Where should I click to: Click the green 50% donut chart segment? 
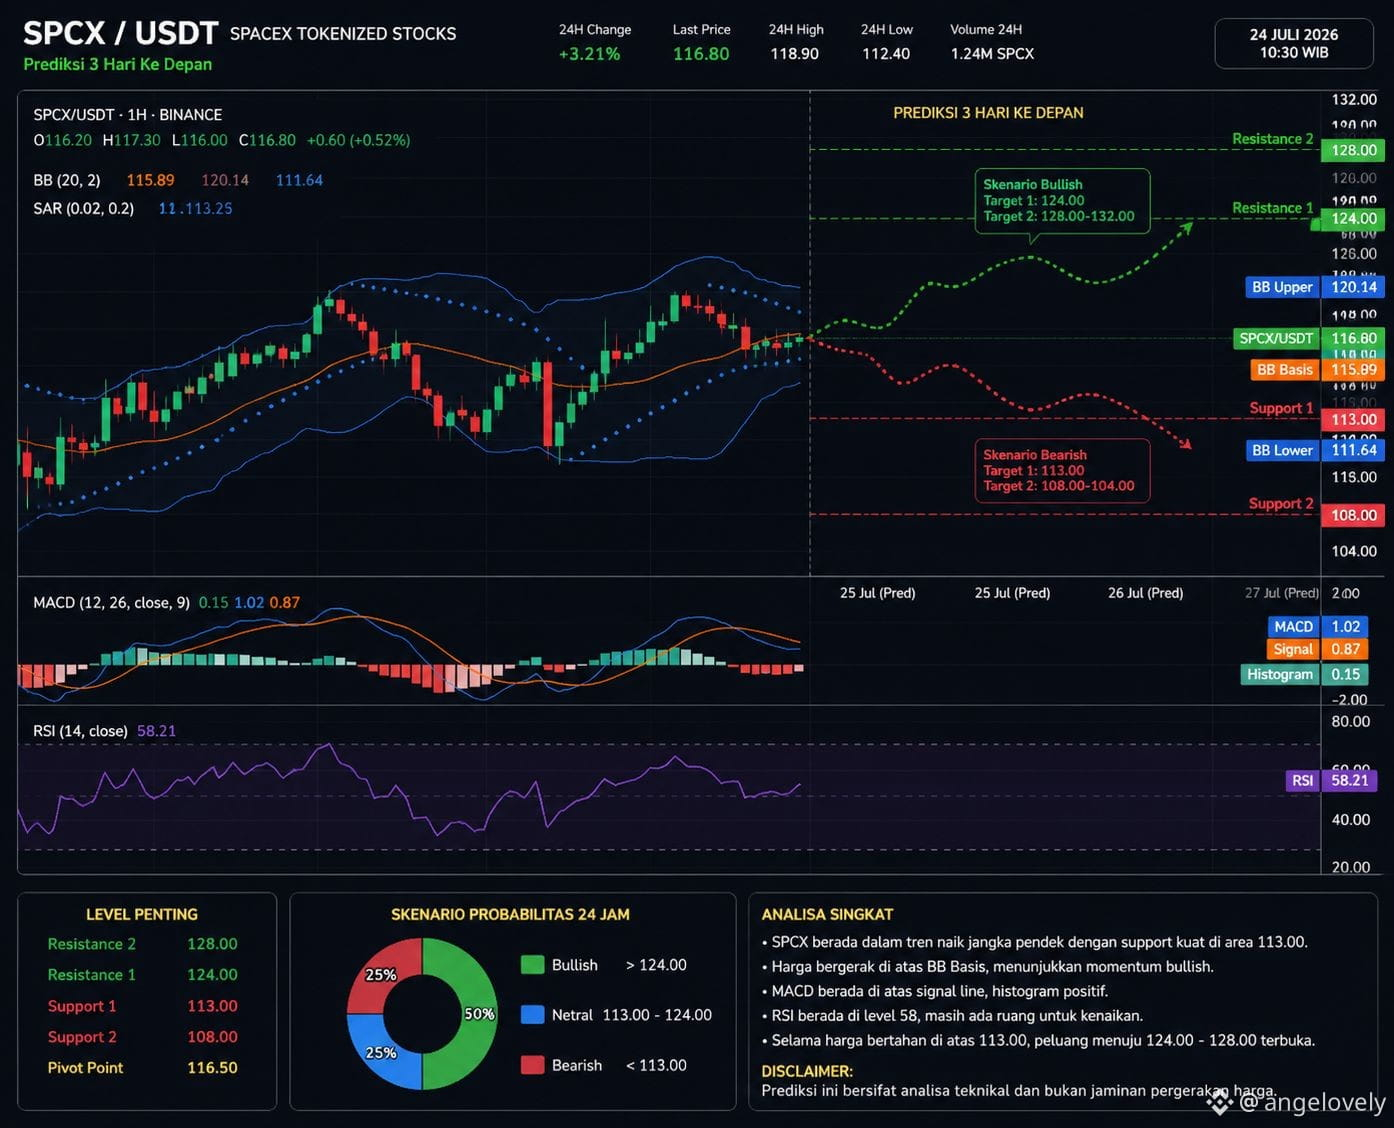tap(480, 1014)
